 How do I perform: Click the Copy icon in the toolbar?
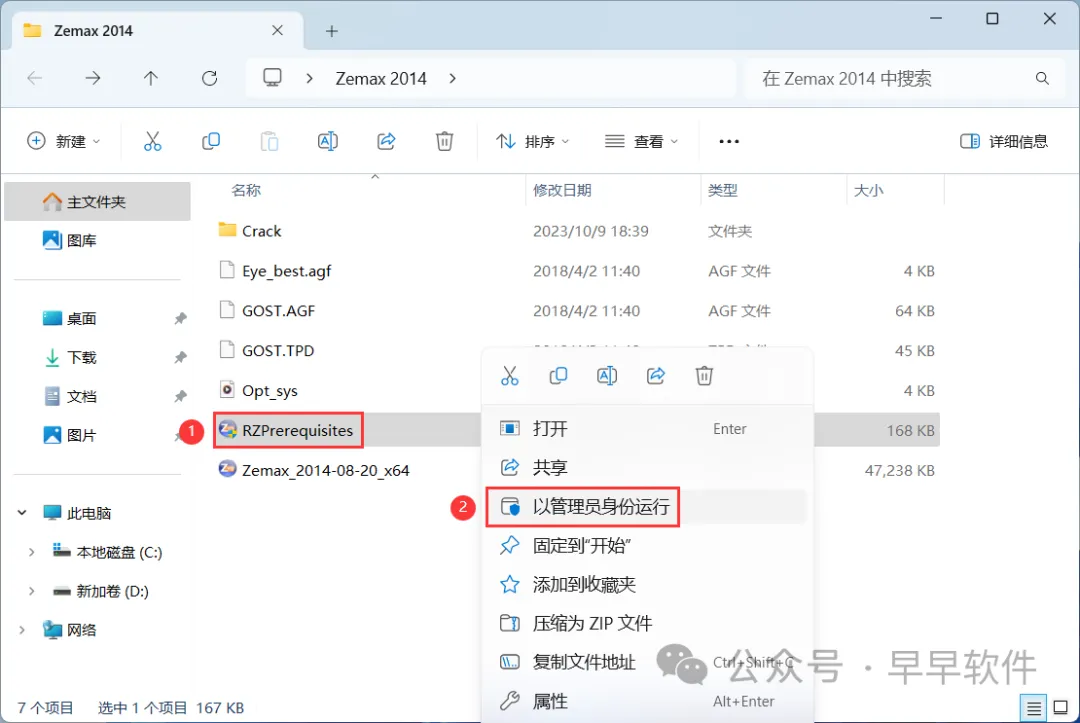pos(211,141)
